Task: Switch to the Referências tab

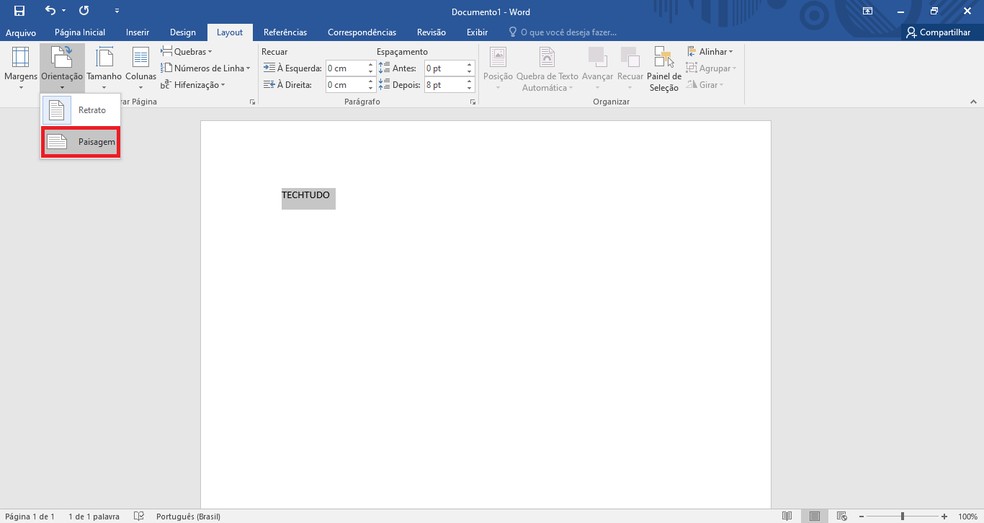Action: coord(285,32)
